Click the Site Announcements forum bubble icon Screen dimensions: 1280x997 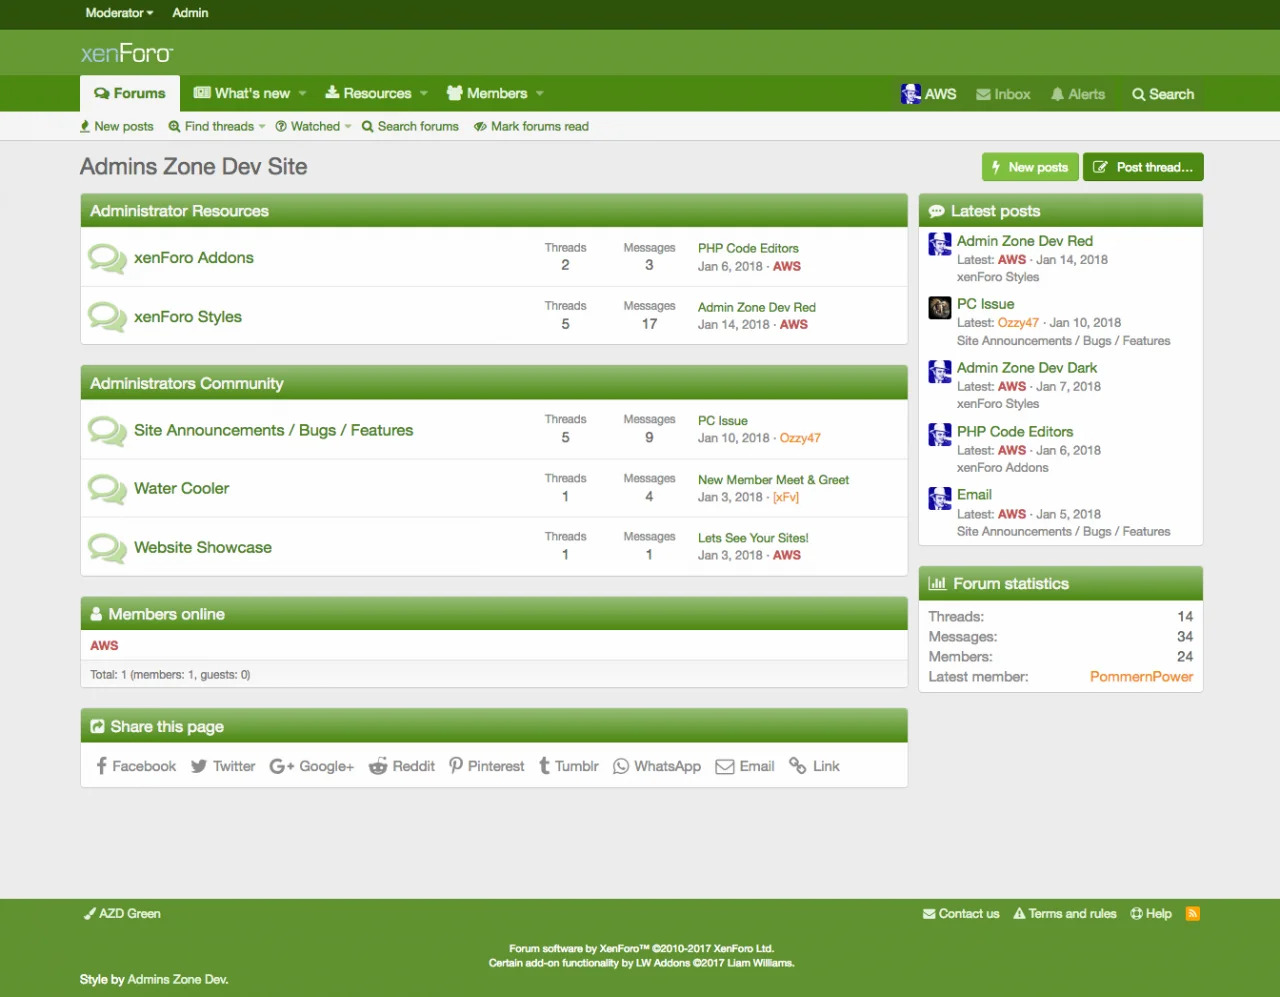pos(107,431)
